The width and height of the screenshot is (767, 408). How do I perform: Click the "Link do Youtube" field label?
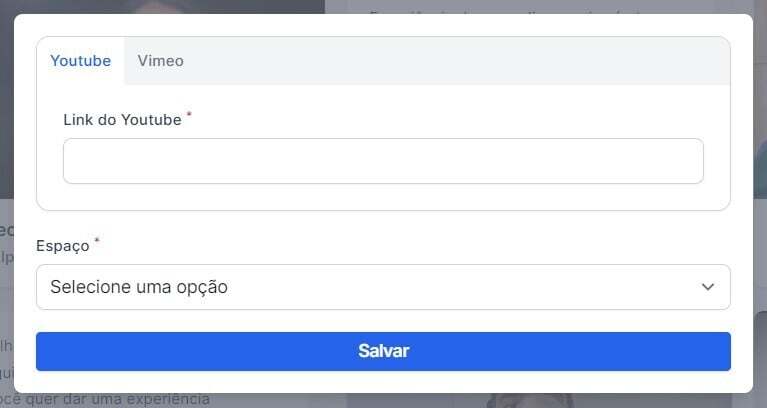[x=122, y=120]
